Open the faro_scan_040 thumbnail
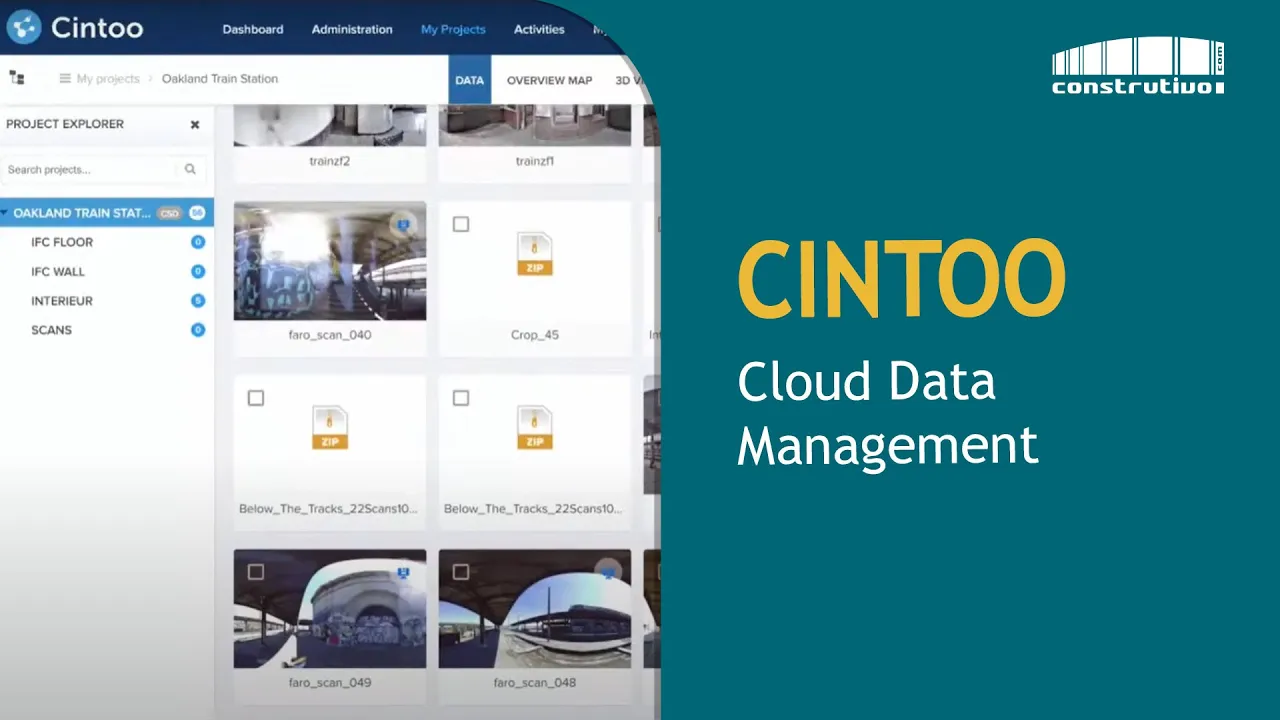Screen dimensions: 1280x720 click(x=330, y=261)
